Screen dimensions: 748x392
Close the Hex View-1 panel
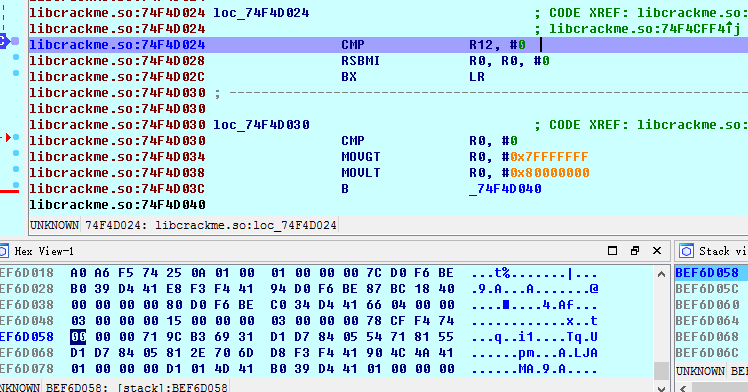coord(657,251)
